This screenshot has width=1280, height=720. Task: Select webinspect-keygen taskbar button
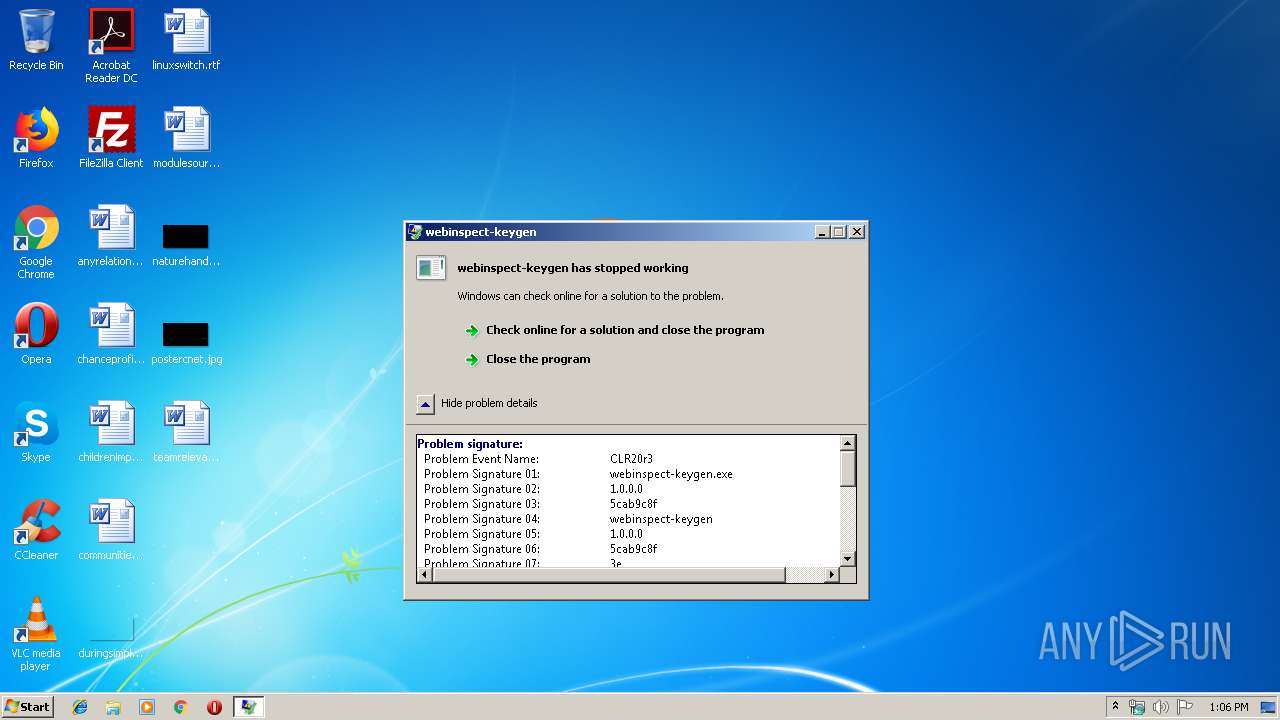pyautogui.click(x=248, y=707)
